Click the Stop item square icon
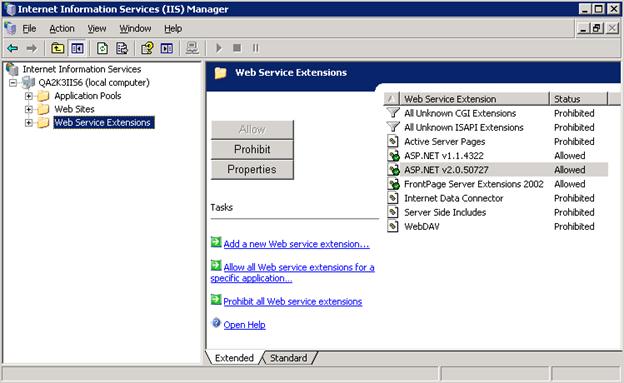The width and height of the screenshot is (624, 383). coord(237,48)
